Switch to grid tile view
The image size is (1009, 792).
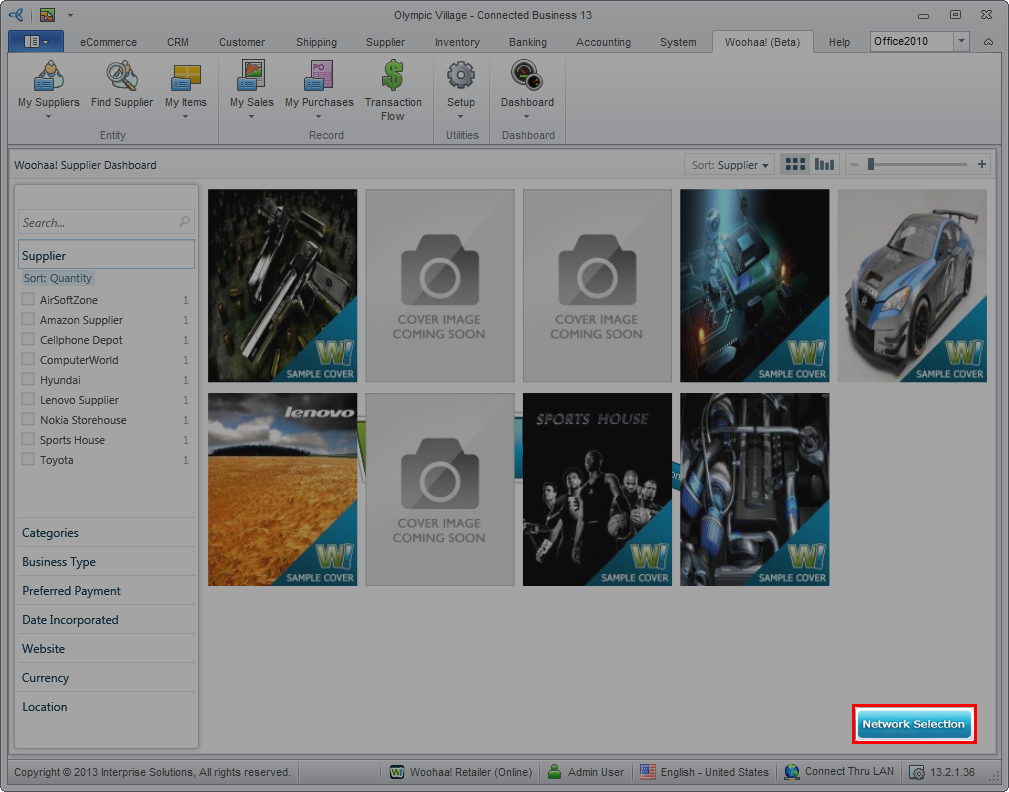point(795,165)
